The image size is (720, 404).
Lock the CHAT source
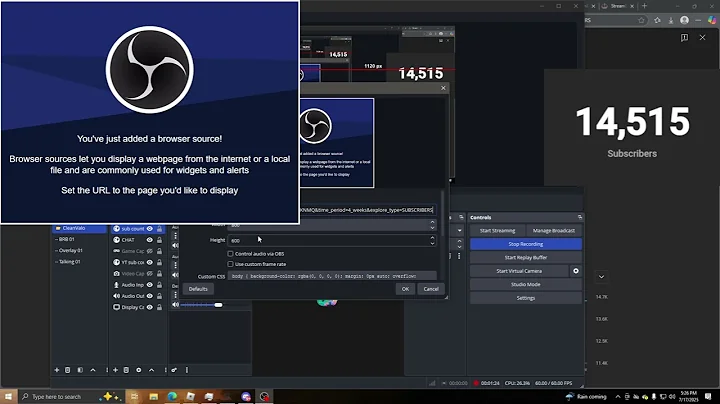tap(159, 240)
